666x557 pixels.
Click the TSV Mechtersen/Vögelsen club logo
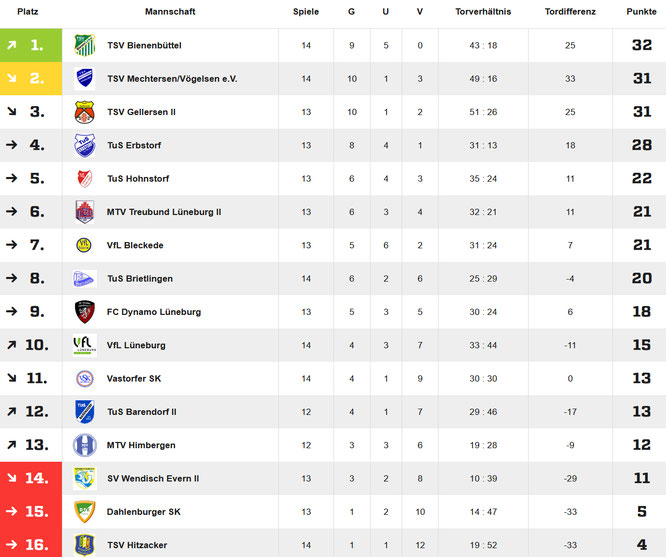(84, 79)
